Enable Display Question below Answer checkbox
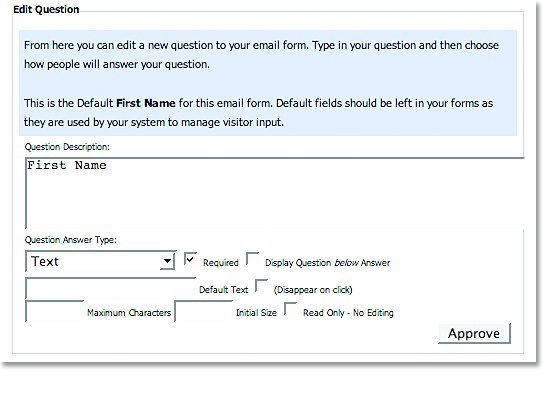556x397 pixels. click(253, 259)
